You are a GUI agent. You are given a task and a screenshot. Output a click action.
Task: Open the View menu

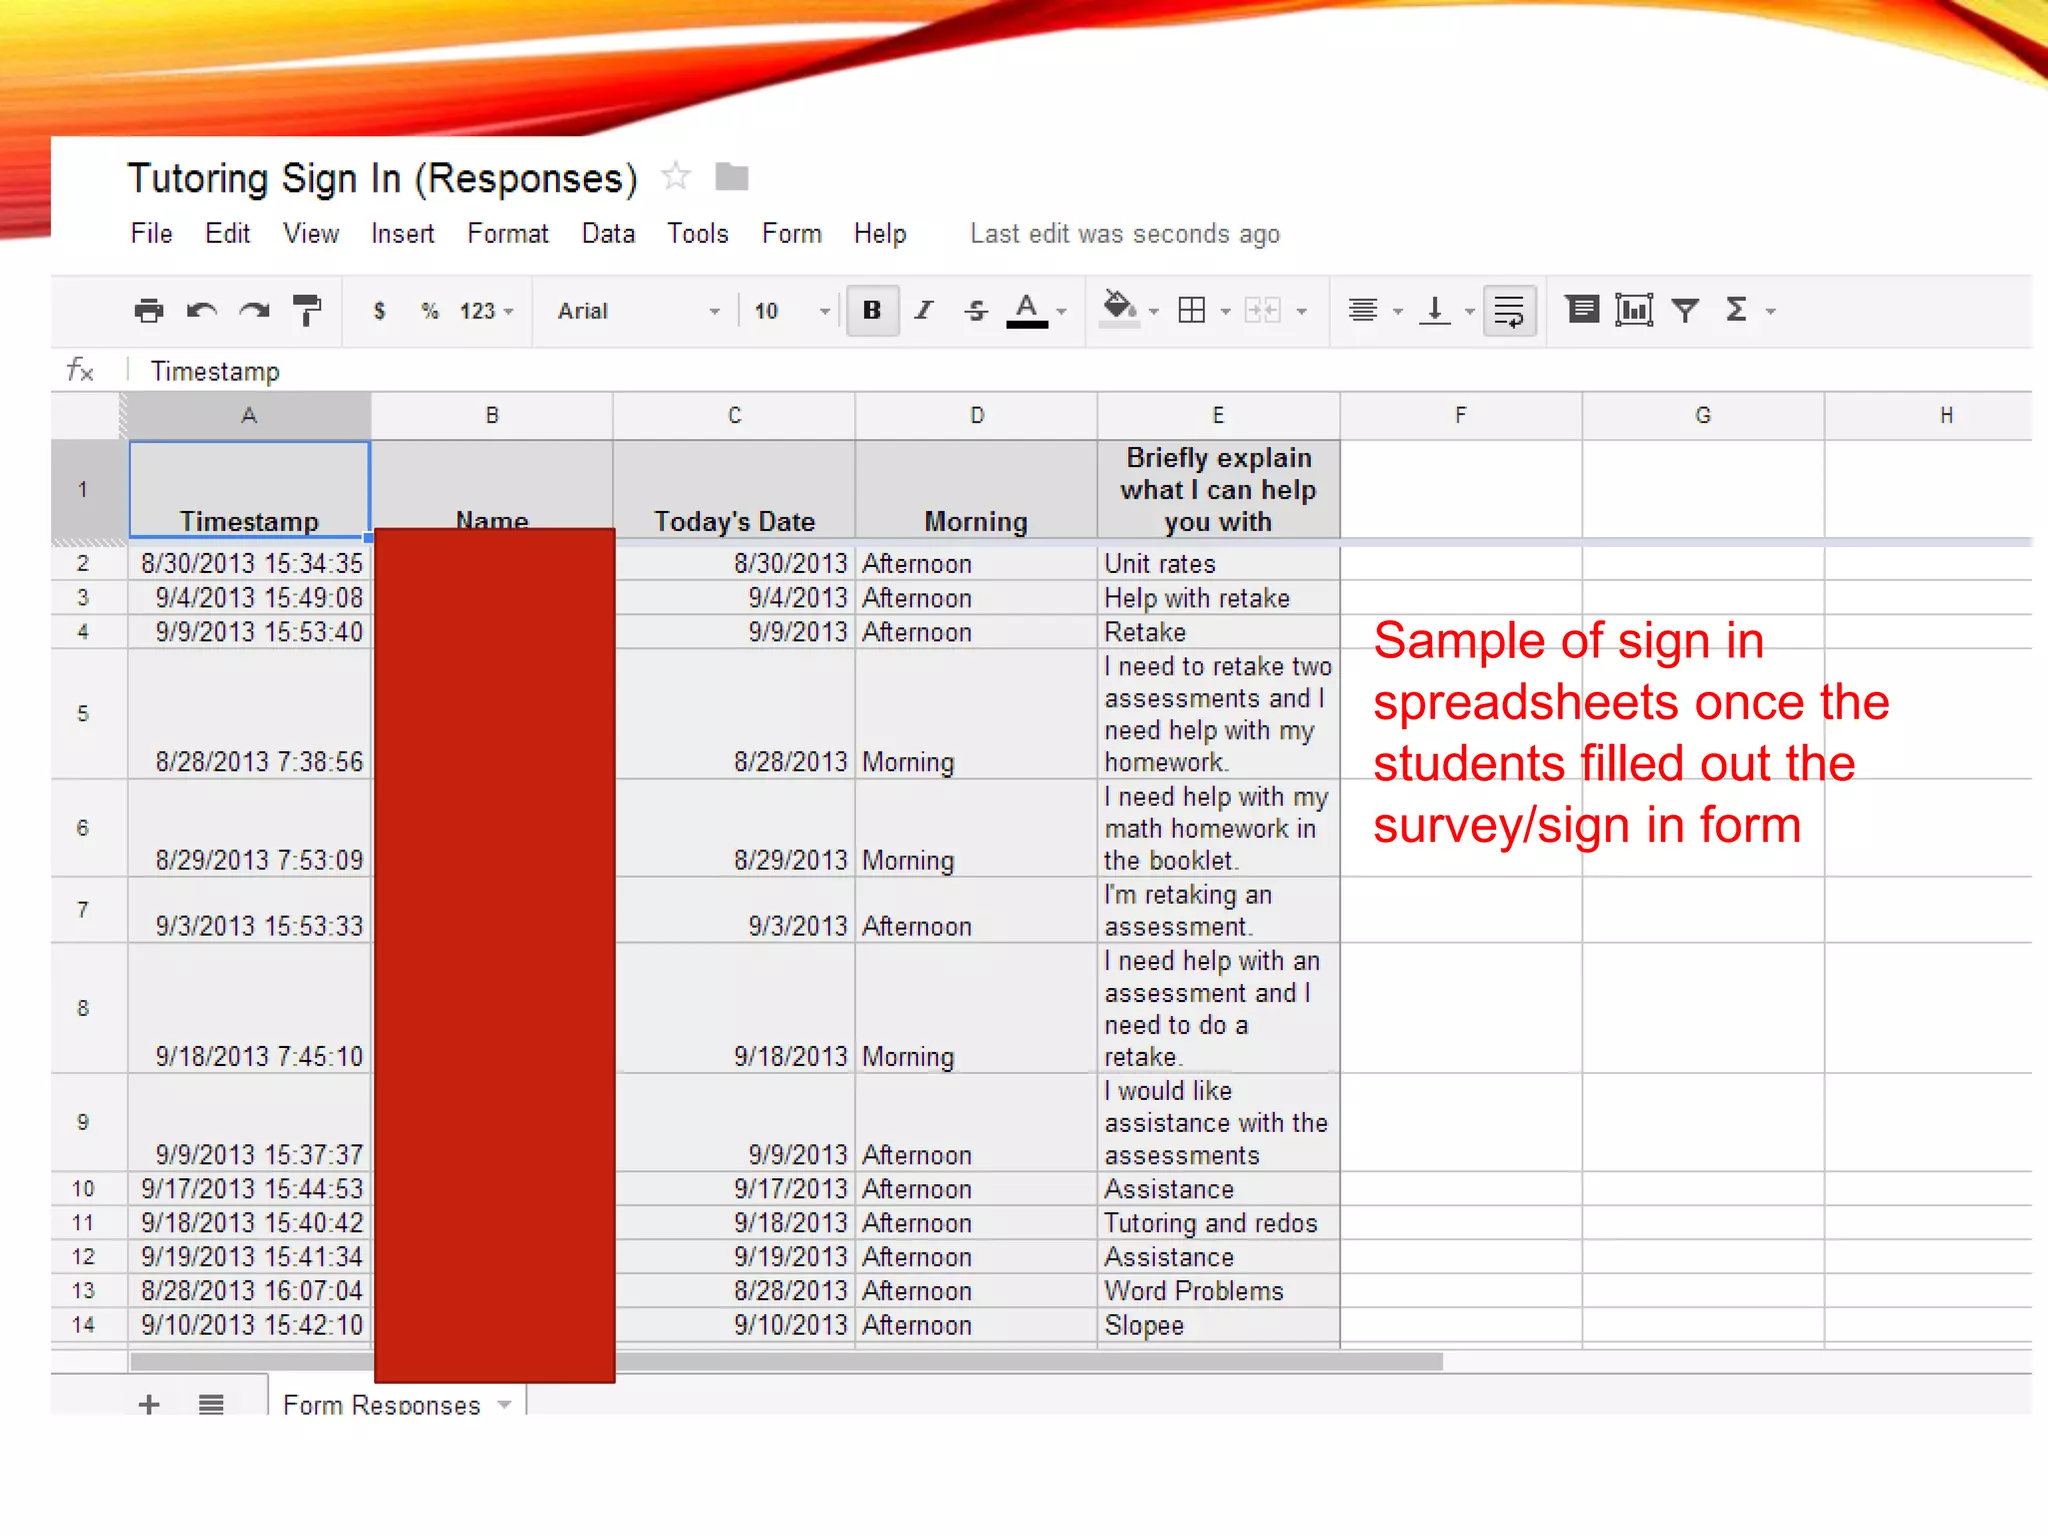311,234
